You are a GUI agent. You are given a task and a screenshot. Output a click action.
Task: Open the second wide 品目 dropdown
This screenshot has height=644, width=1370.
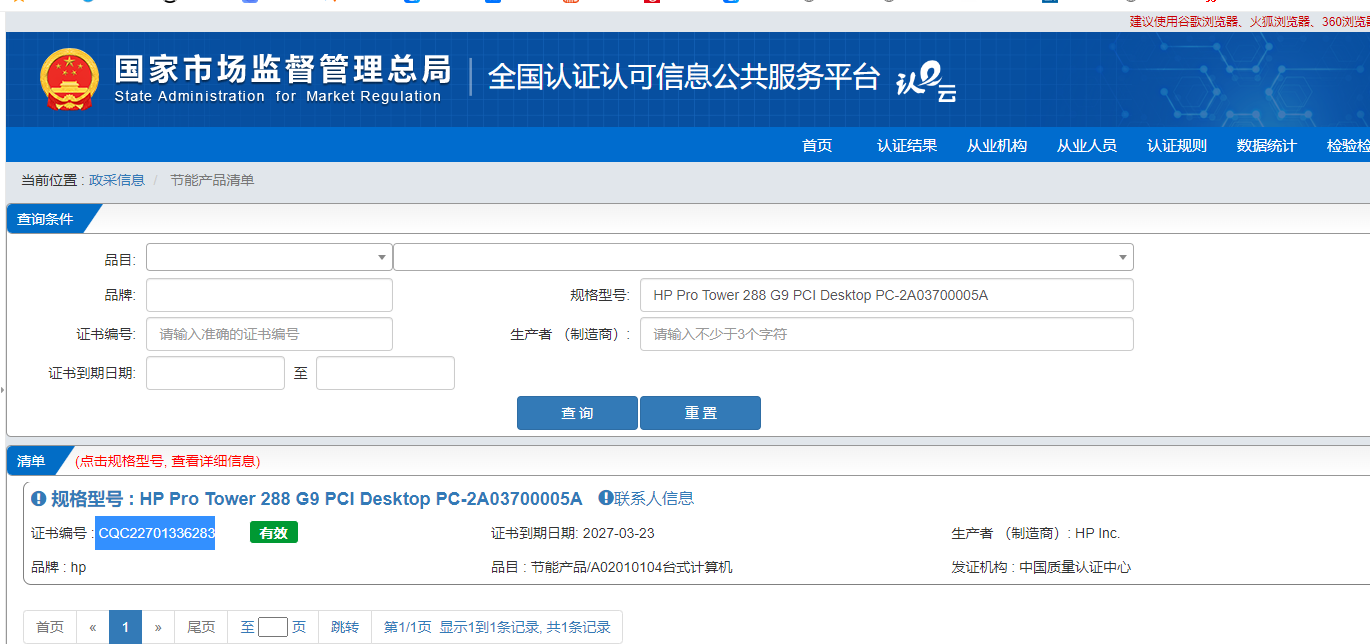click(763, 257)
